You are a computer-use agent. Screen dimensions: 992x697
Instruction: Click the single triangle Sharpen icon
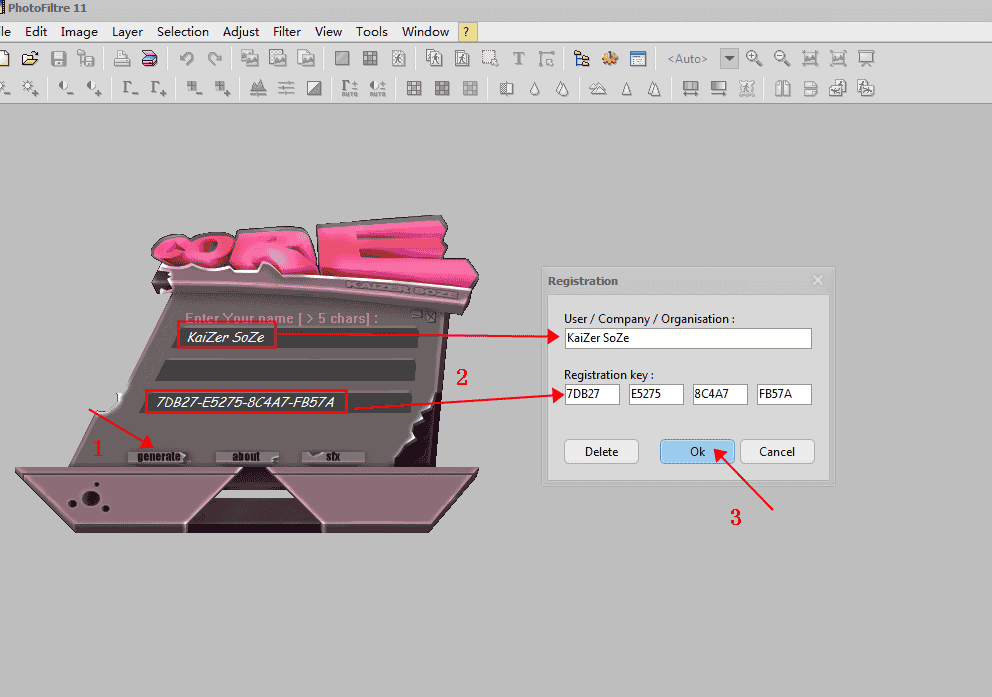click(626, 88)
